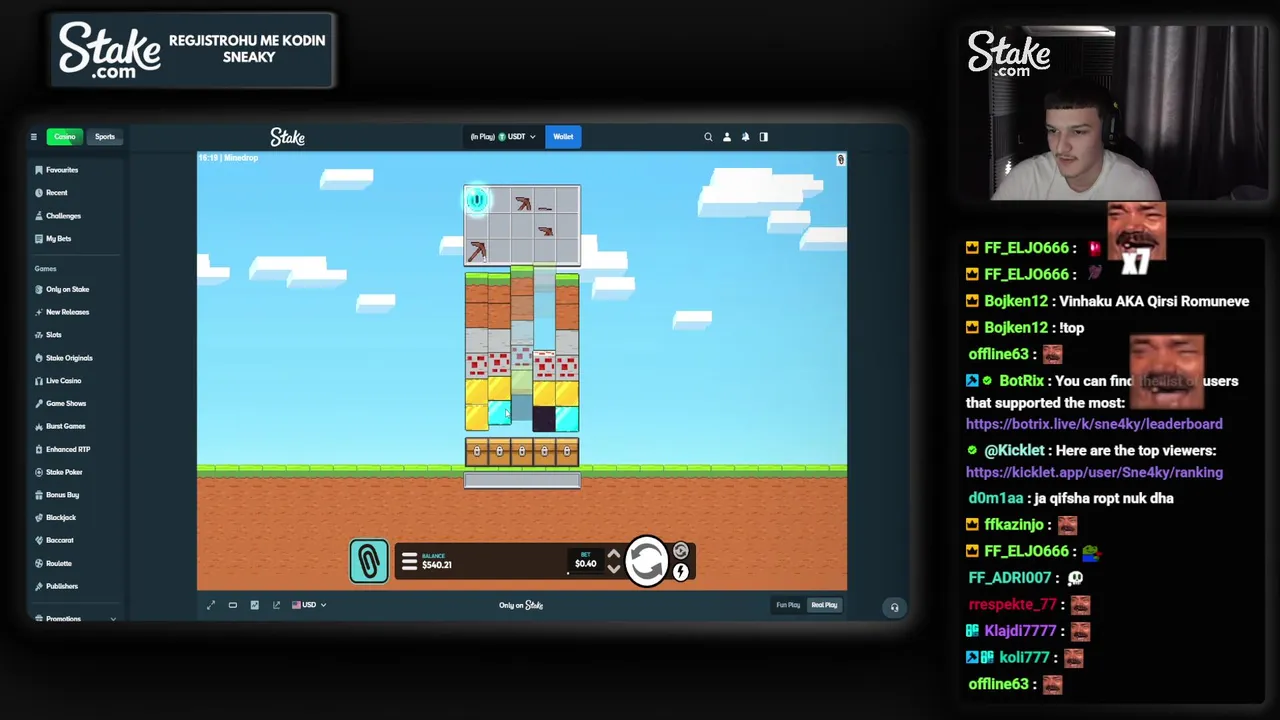Click the streamer webcam feed
Screen dimensions: 1280x720
coord(1115,115)
